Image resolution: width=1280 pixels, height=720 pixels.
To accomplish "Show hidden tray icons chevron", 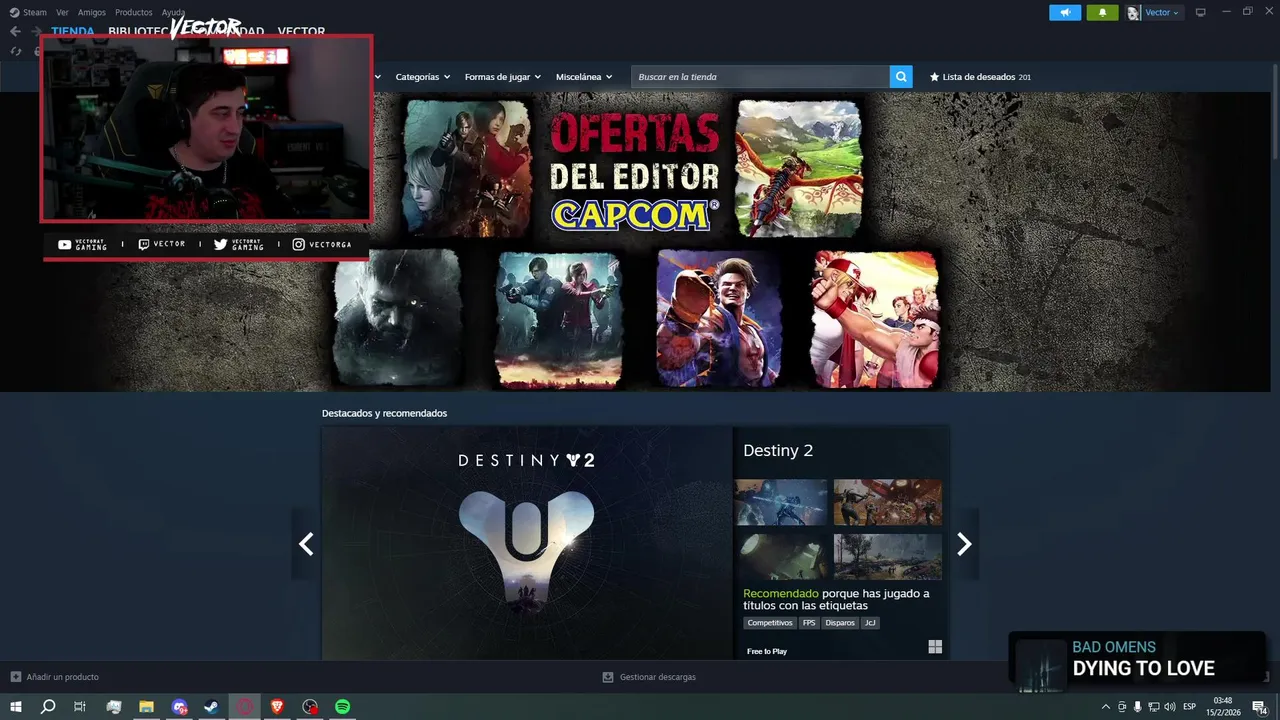I will click(x=1105, y=707).
